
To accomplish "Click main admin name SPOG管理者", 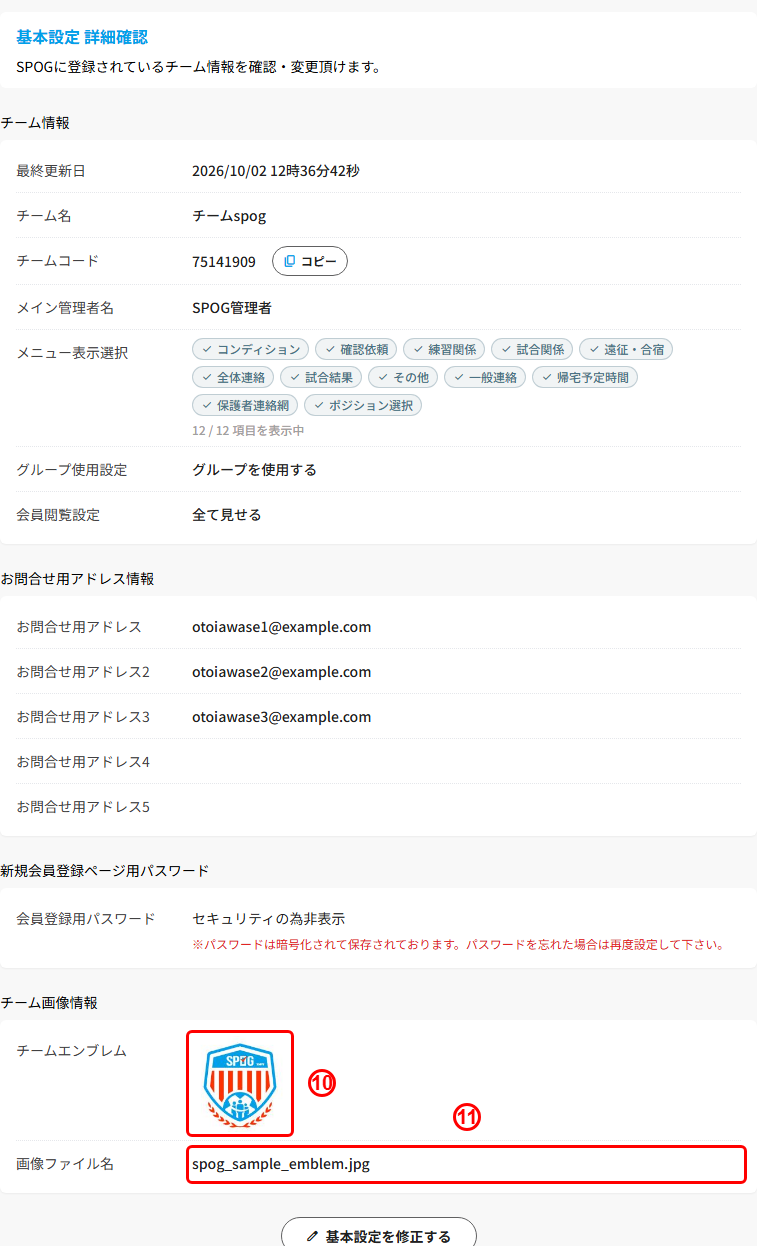I will pos(232,308).
